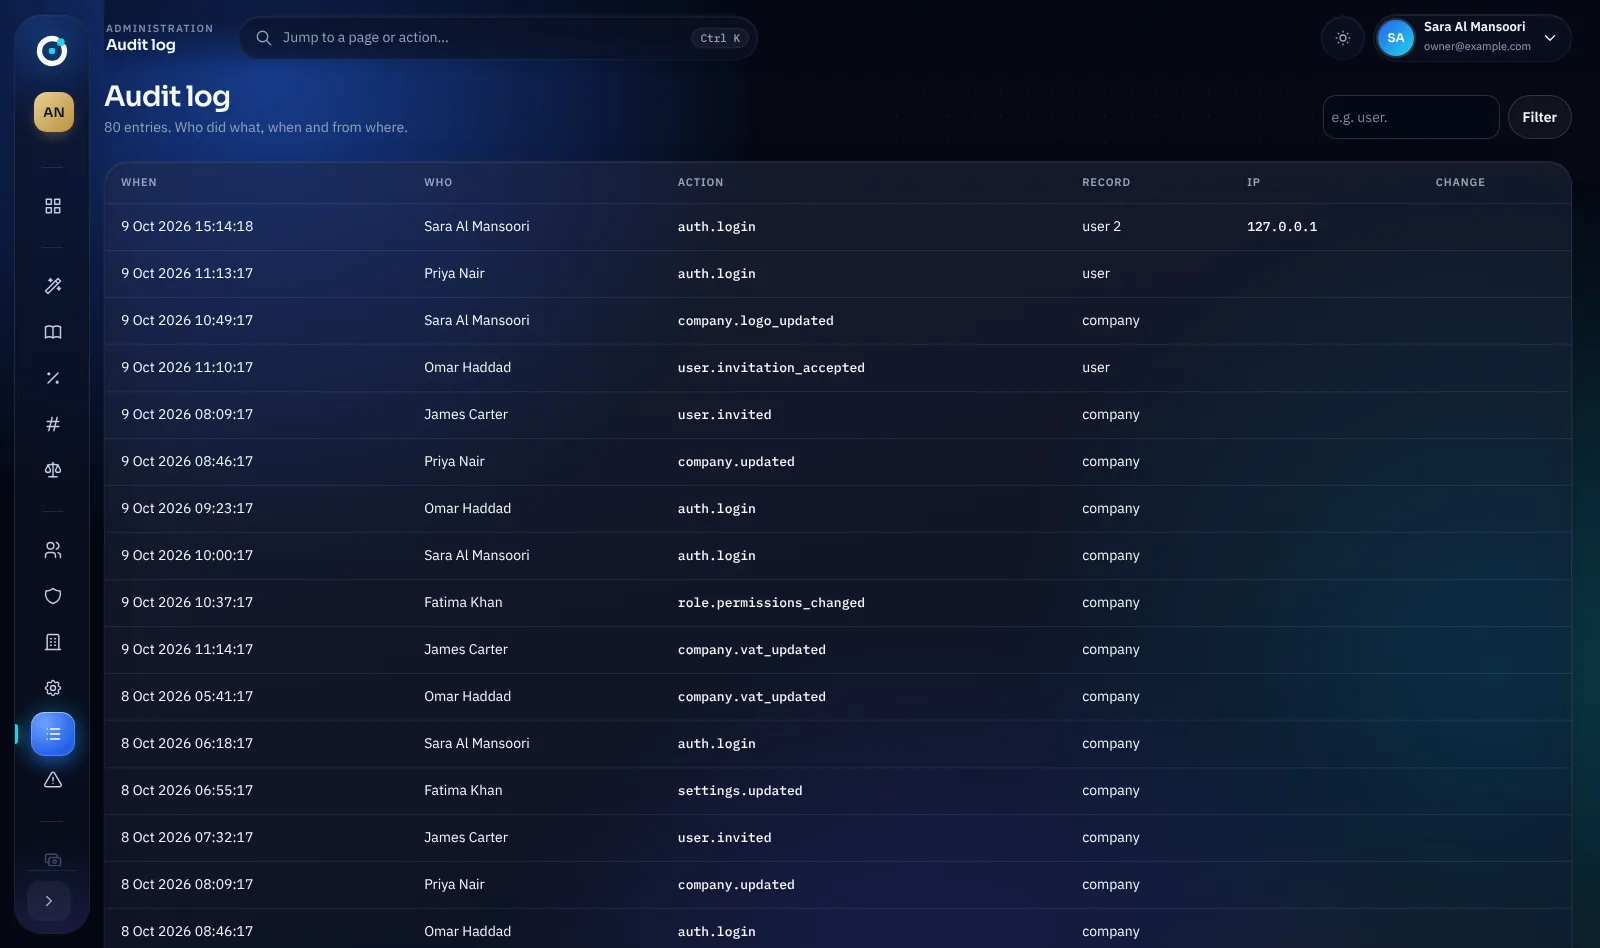Click the app logo at top of sidebar

(52, 50)
